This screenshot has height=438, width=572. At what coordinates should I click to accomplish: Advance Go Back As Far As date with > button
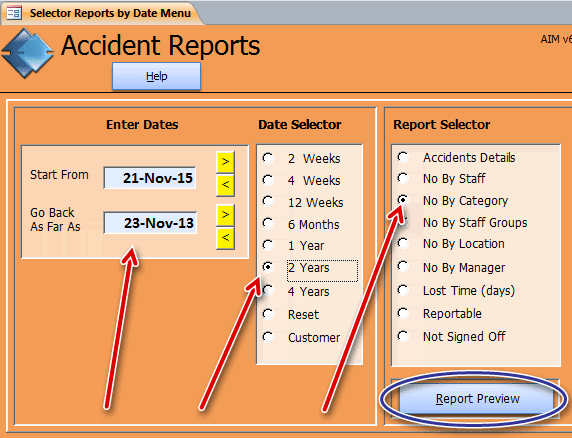pyautogui.click(x=225, y=215)
